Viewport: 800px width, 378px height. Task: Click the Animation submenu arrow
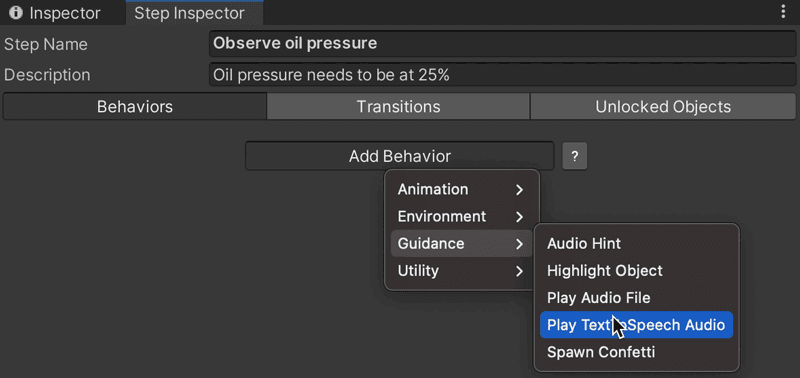519,190
